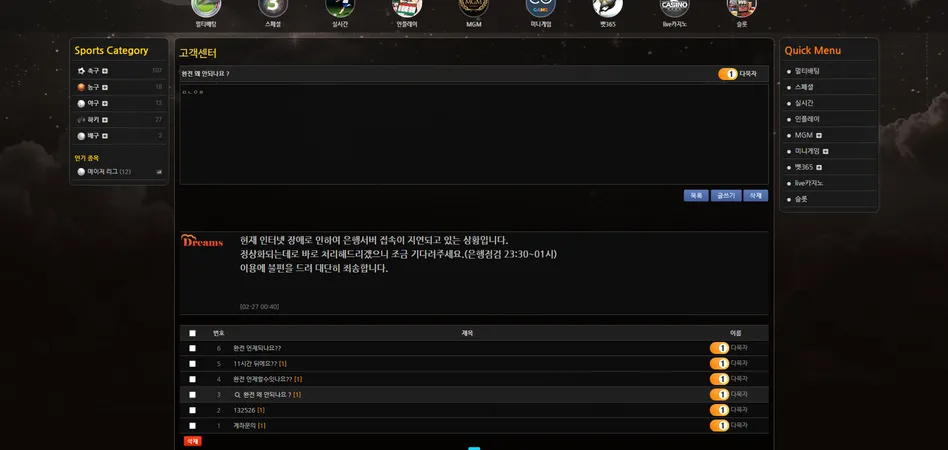Click the ball icon beside 메이저 리그

(81, 172)
